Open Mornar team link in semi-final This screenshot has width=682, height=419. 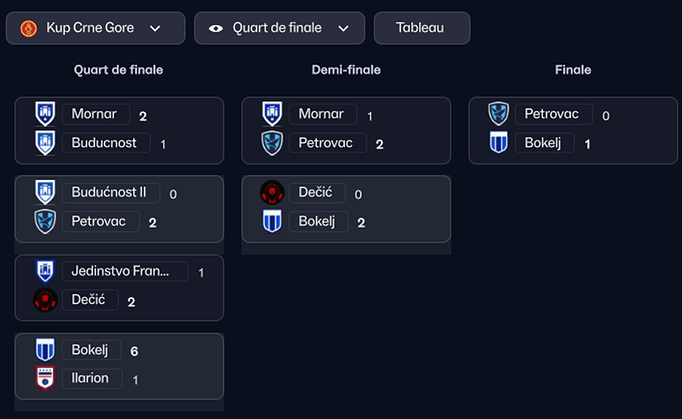click(x=322, y=114)
